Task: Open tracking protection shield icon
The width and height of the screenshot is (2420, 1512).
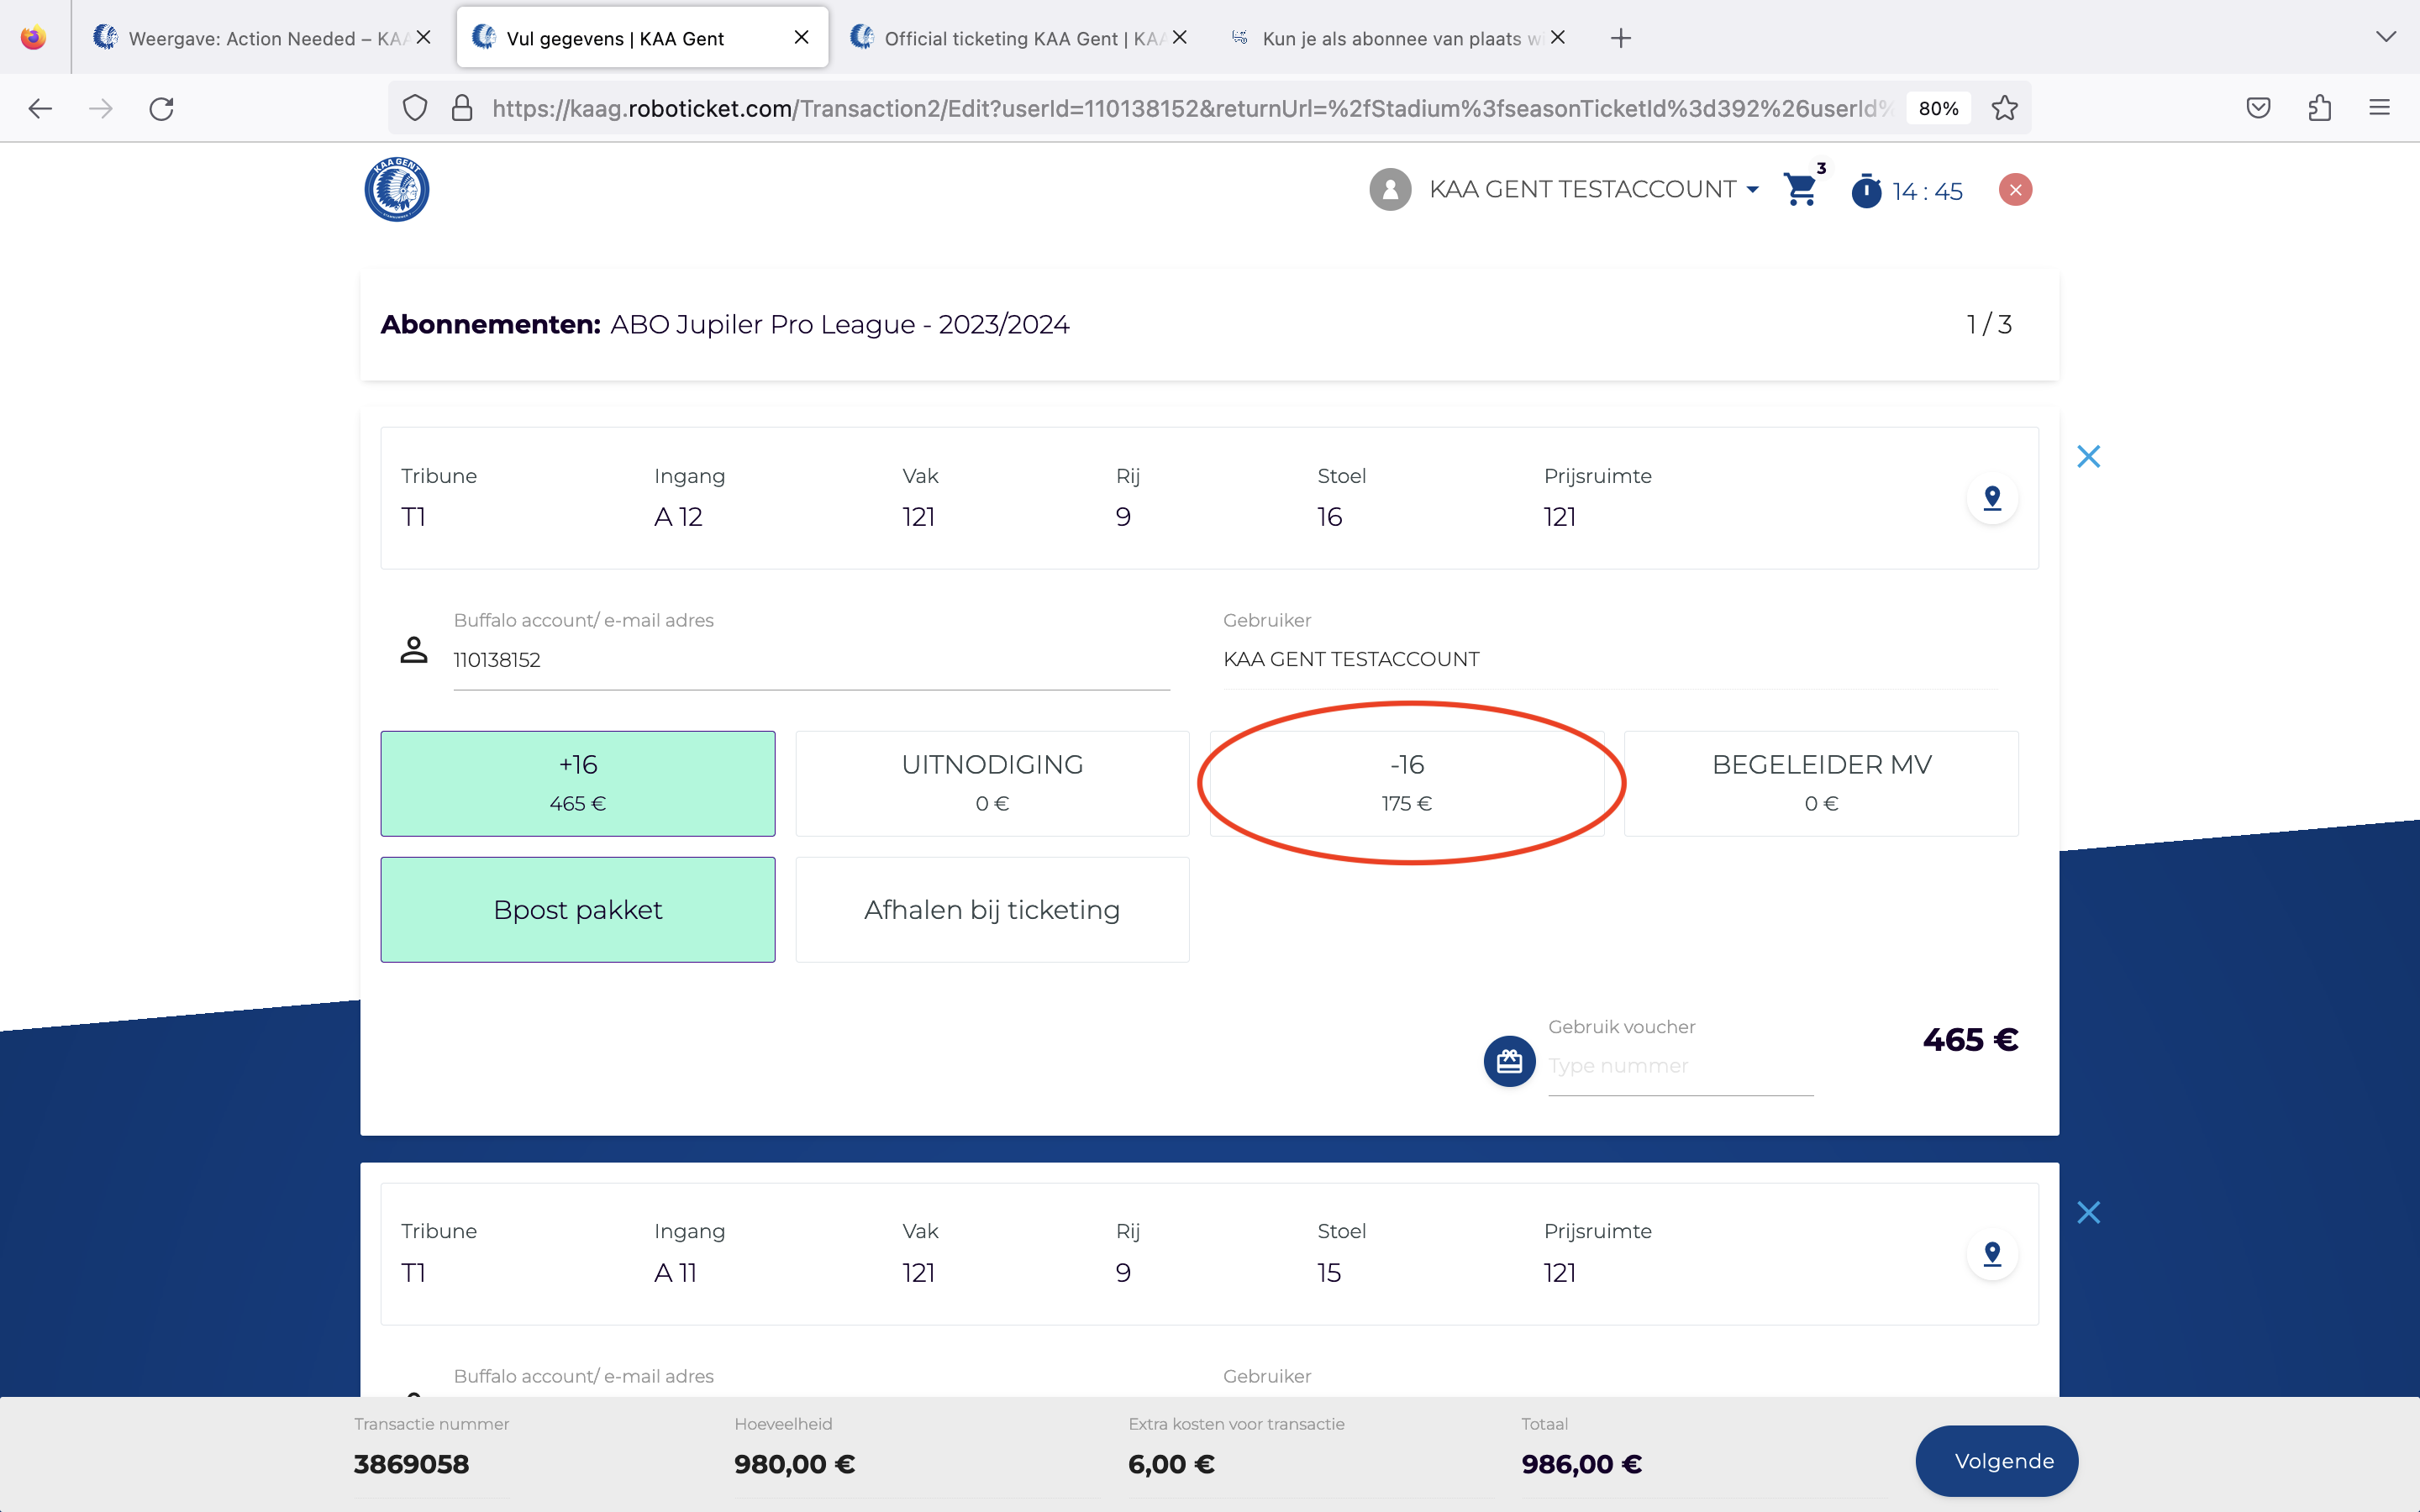Action: coord(415,108)
